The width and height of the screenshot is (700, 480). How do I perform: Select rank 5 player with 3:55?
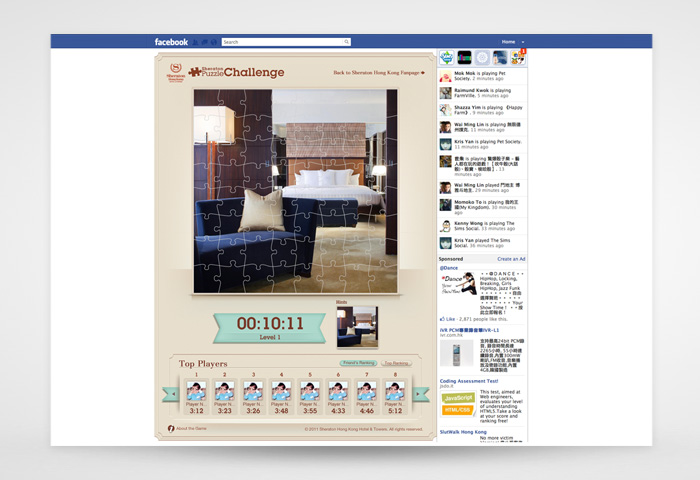310,397
